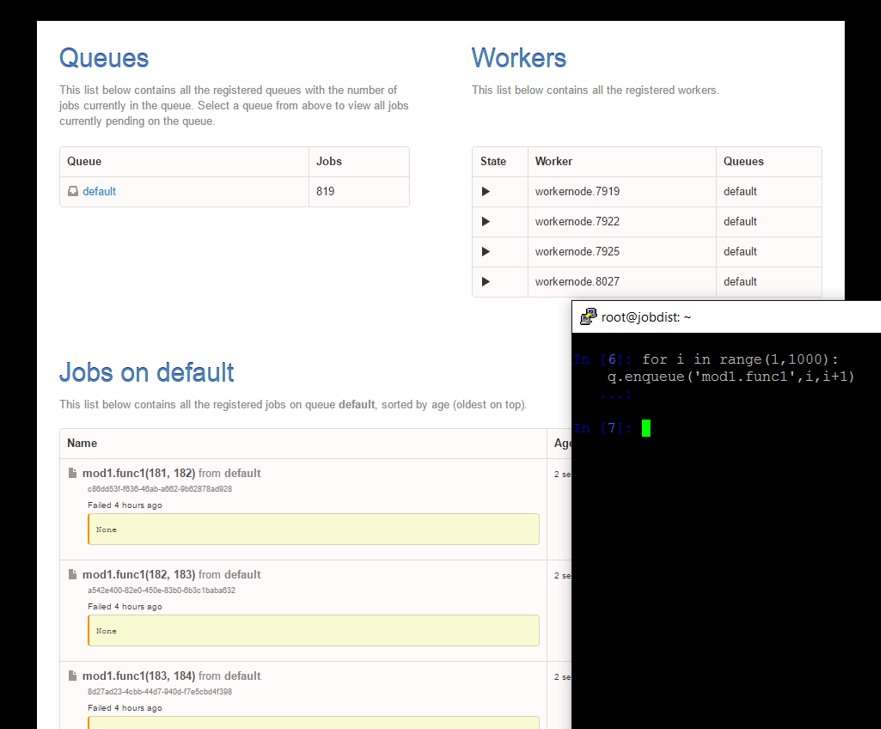Click Failed 4 hours ago under job 183, 184
881x729 pixels.
tap(125, 708)
